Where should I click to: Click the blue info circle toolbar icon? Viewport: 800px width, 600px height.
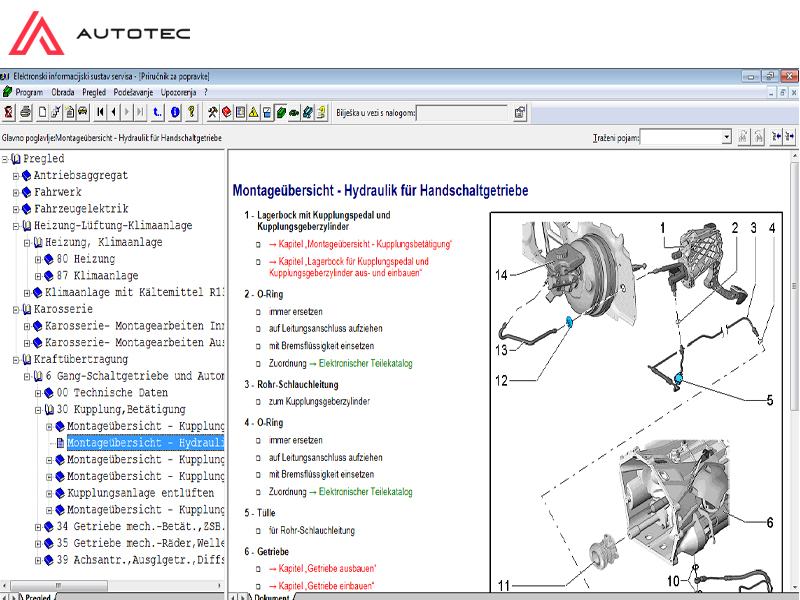click(175, 112)
